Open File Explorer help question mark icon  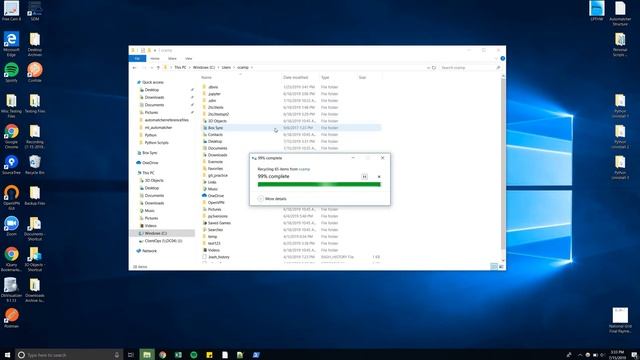(x=502, y=58)
